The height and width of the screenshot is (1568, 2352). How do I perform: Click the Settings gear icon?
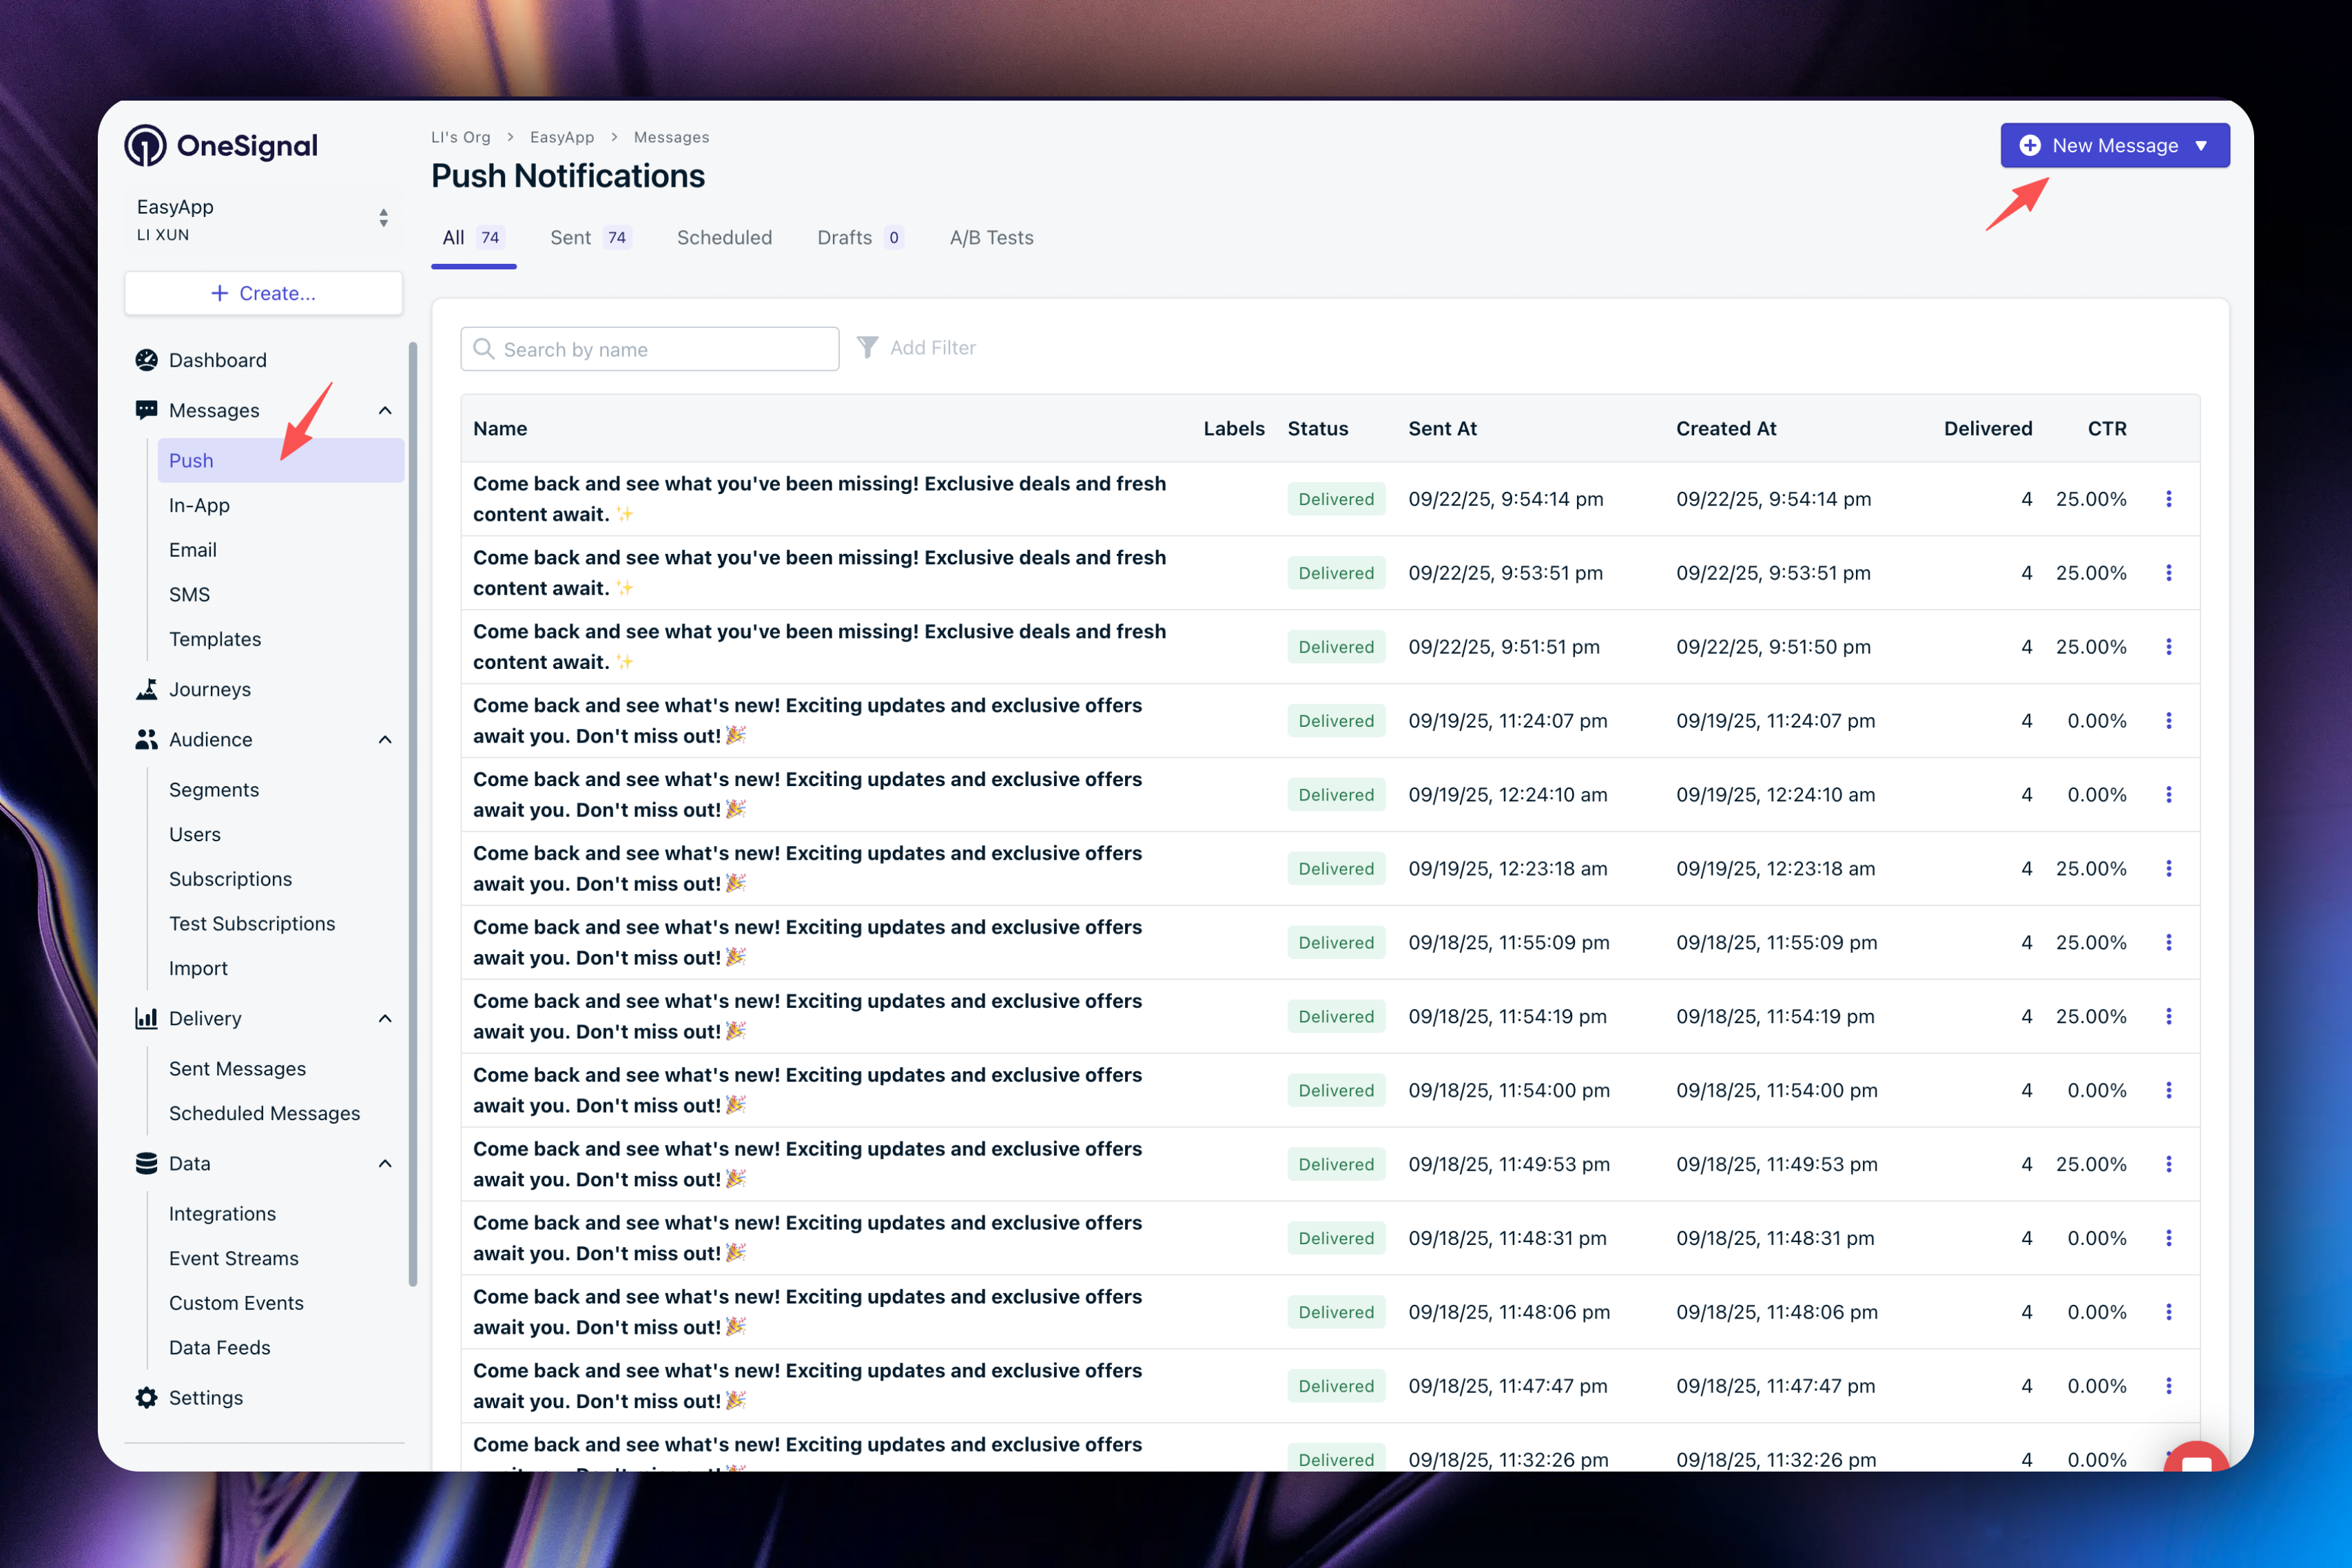click(x=146, y=1397)
